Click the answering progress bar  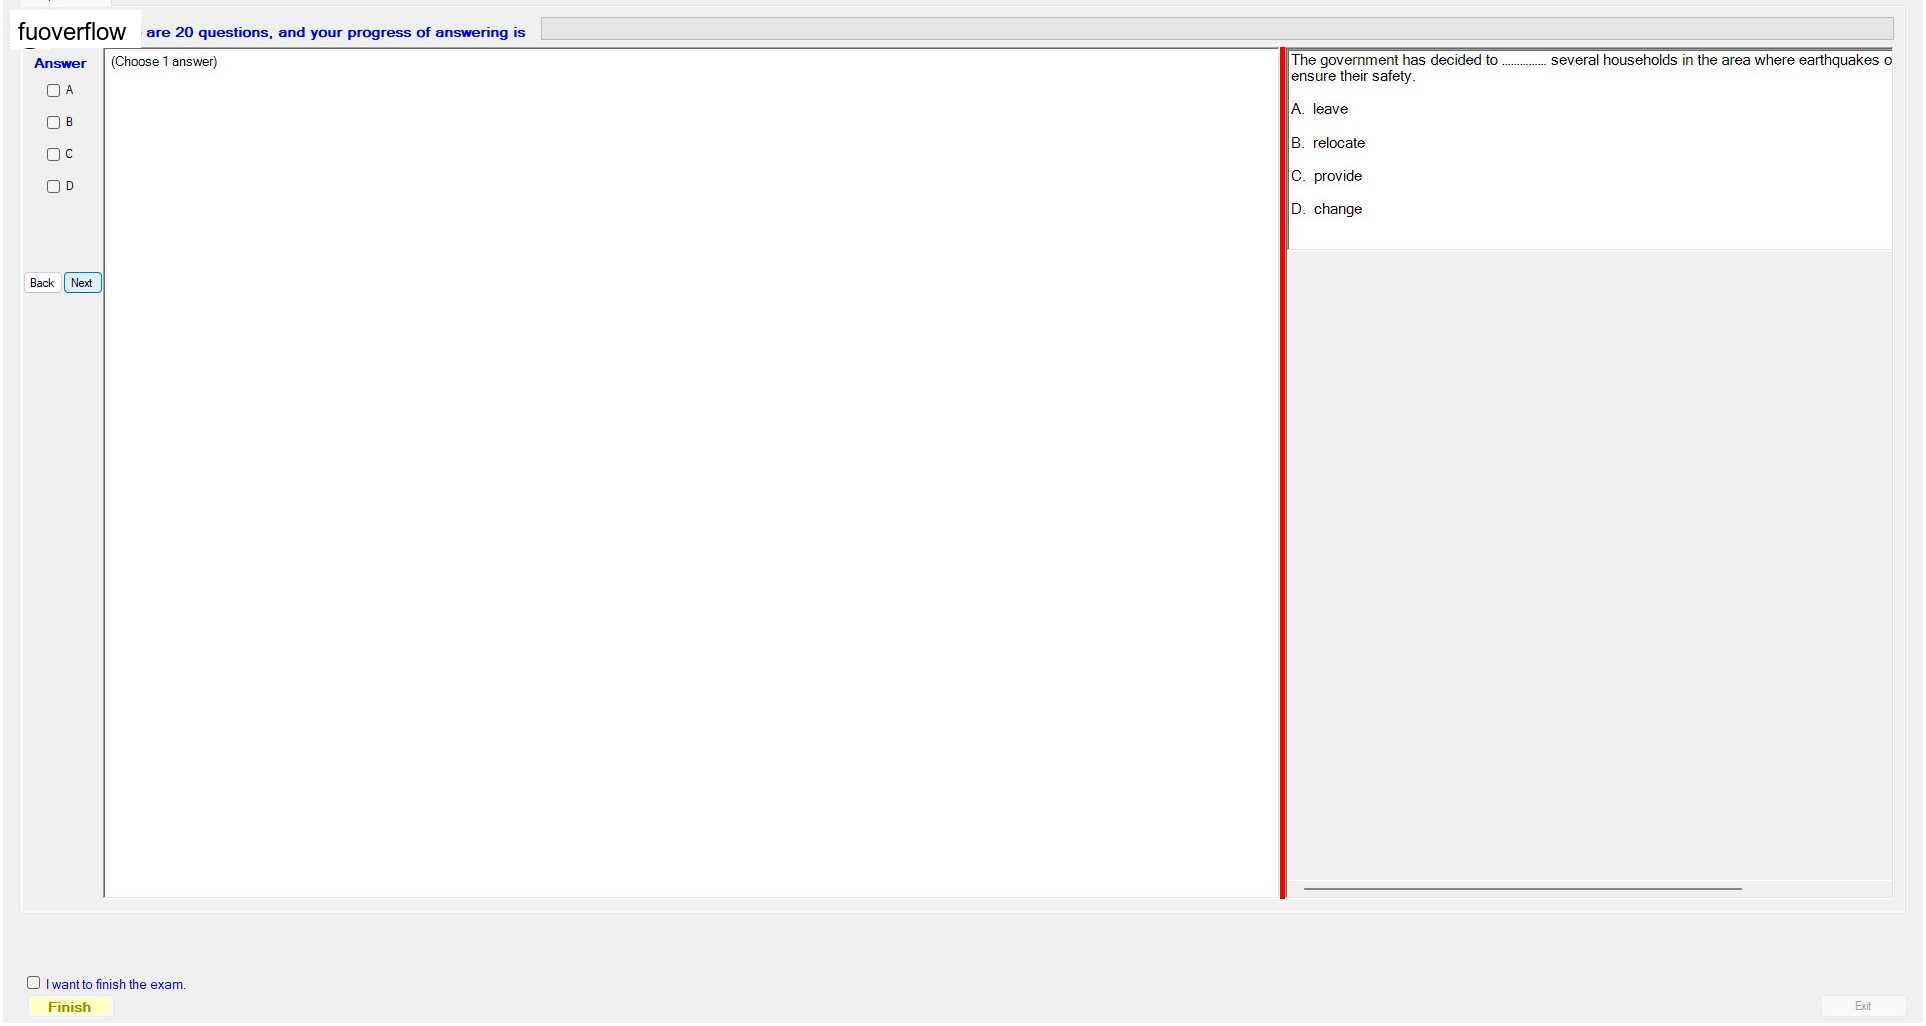[x=1217, y=29]
